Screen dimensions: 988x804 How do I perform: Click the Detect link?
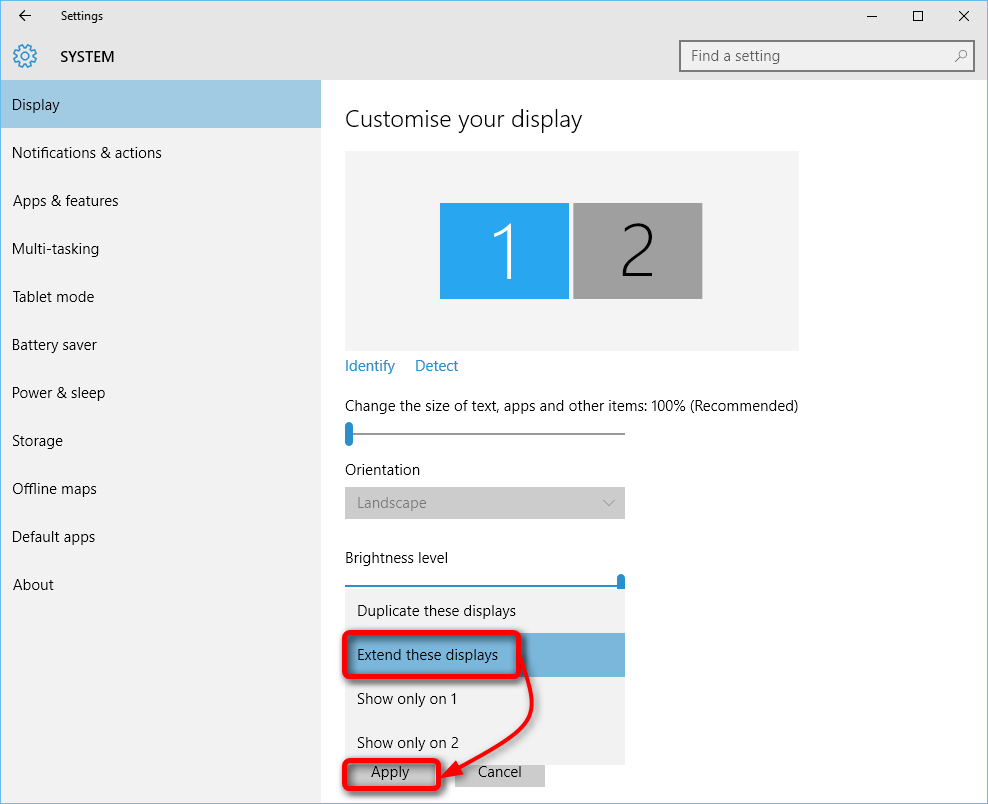click(436, 366)
